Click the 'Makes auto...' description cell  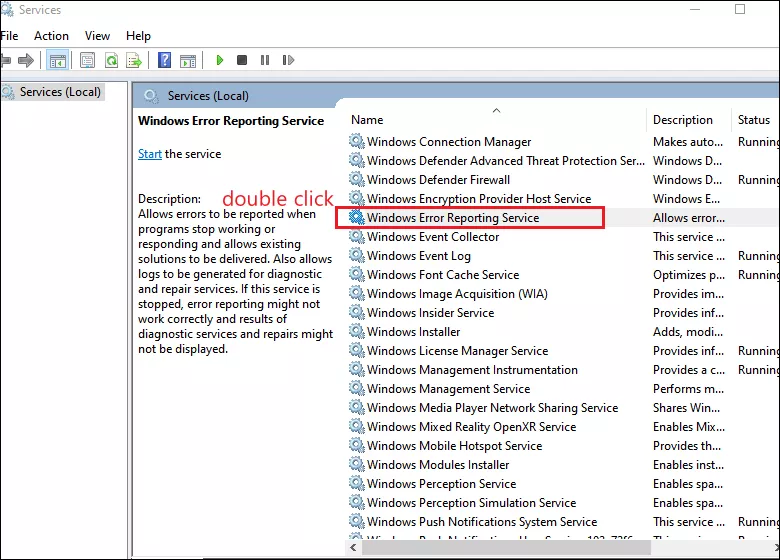688,142
